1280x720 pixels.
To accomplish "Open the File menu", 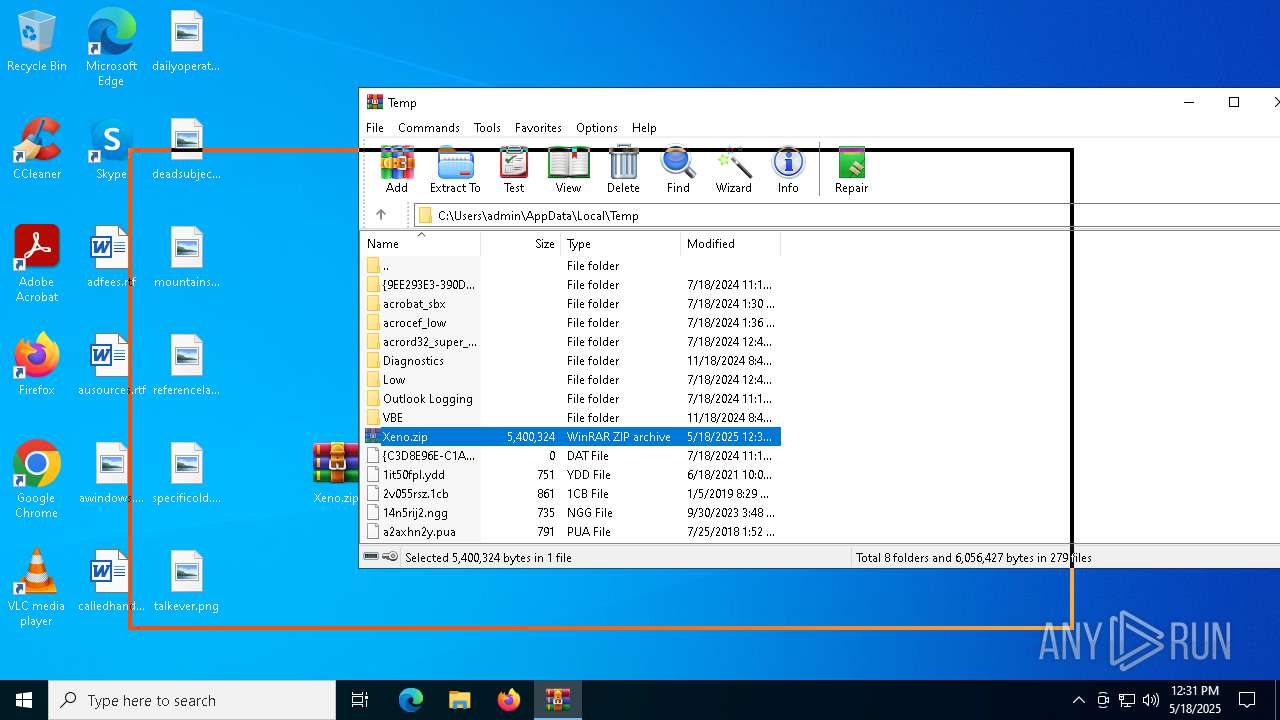I will [375, 128].
